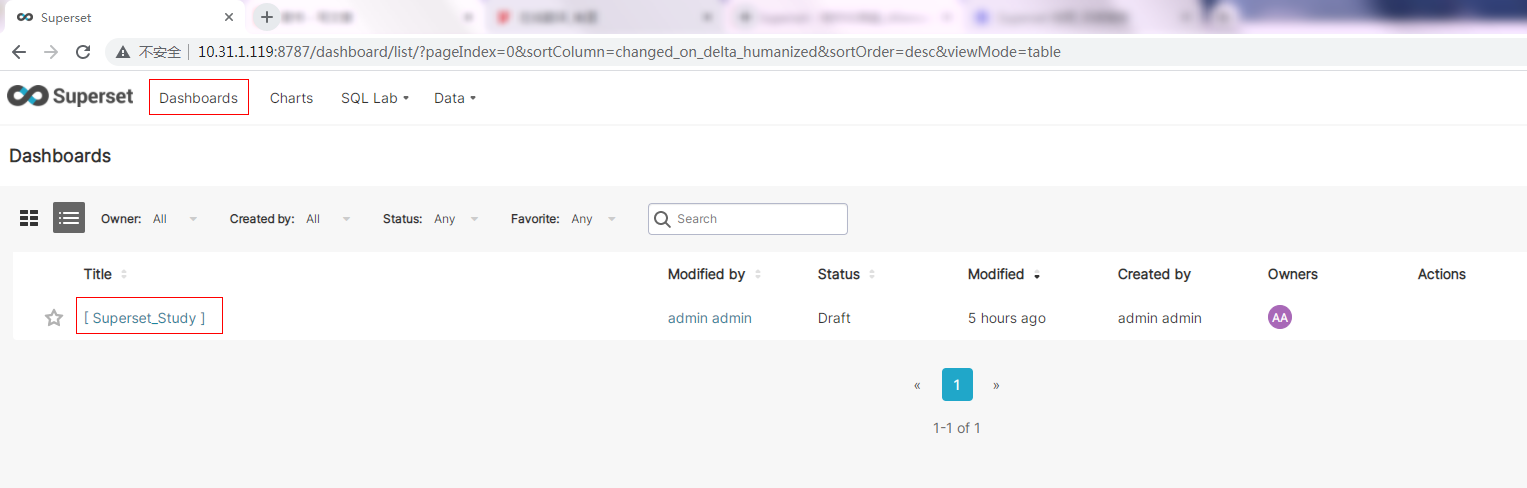The height and width of the screenshot is (488, 1527).
Task: Go back with browser arrow
Action: coord(19,52)
